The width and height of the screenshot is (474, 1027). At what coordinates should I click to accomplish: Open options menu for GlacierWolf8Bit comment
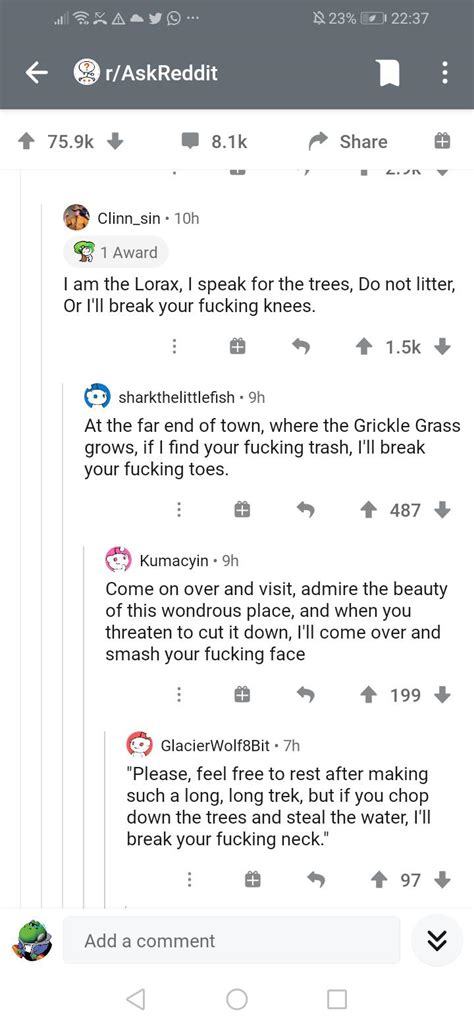[x=189, y=880]
